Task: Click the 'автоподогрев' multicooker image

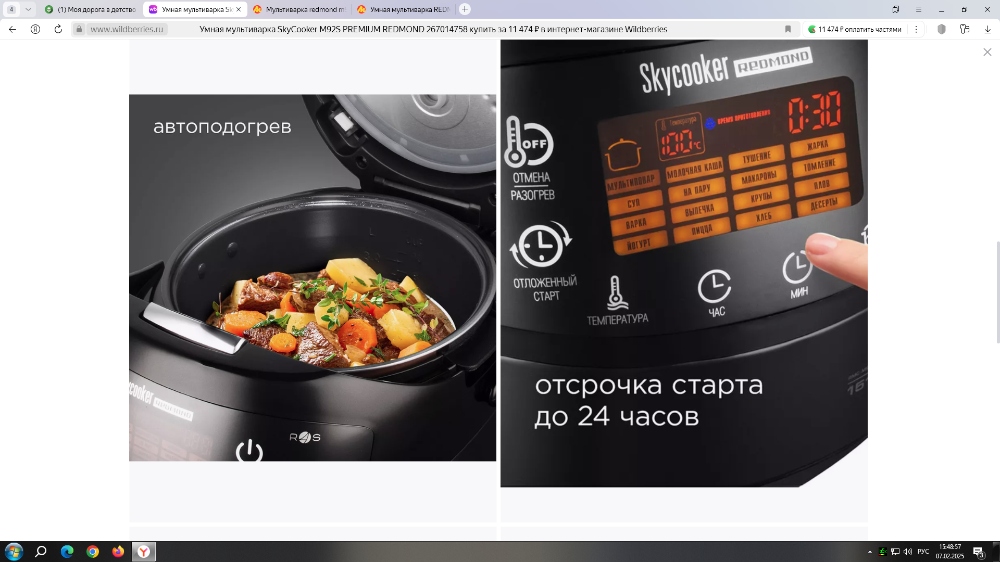Action: (312, 277)
